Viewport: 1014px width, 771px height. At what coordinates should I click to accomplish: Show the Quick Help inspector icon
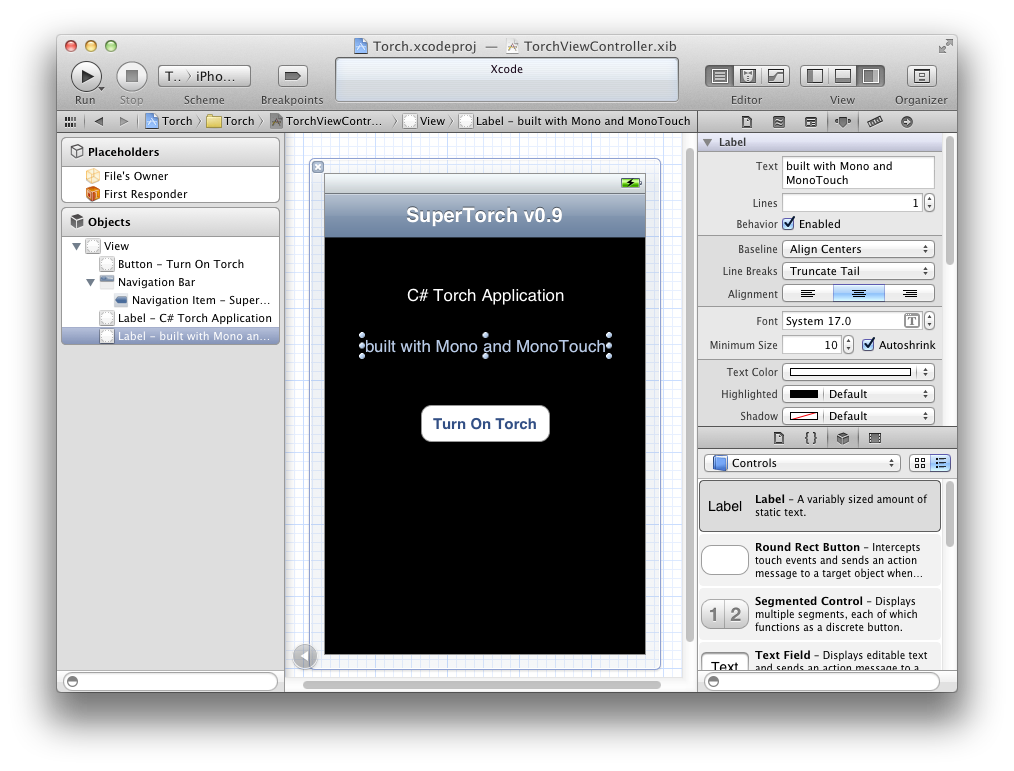point(779,122)
